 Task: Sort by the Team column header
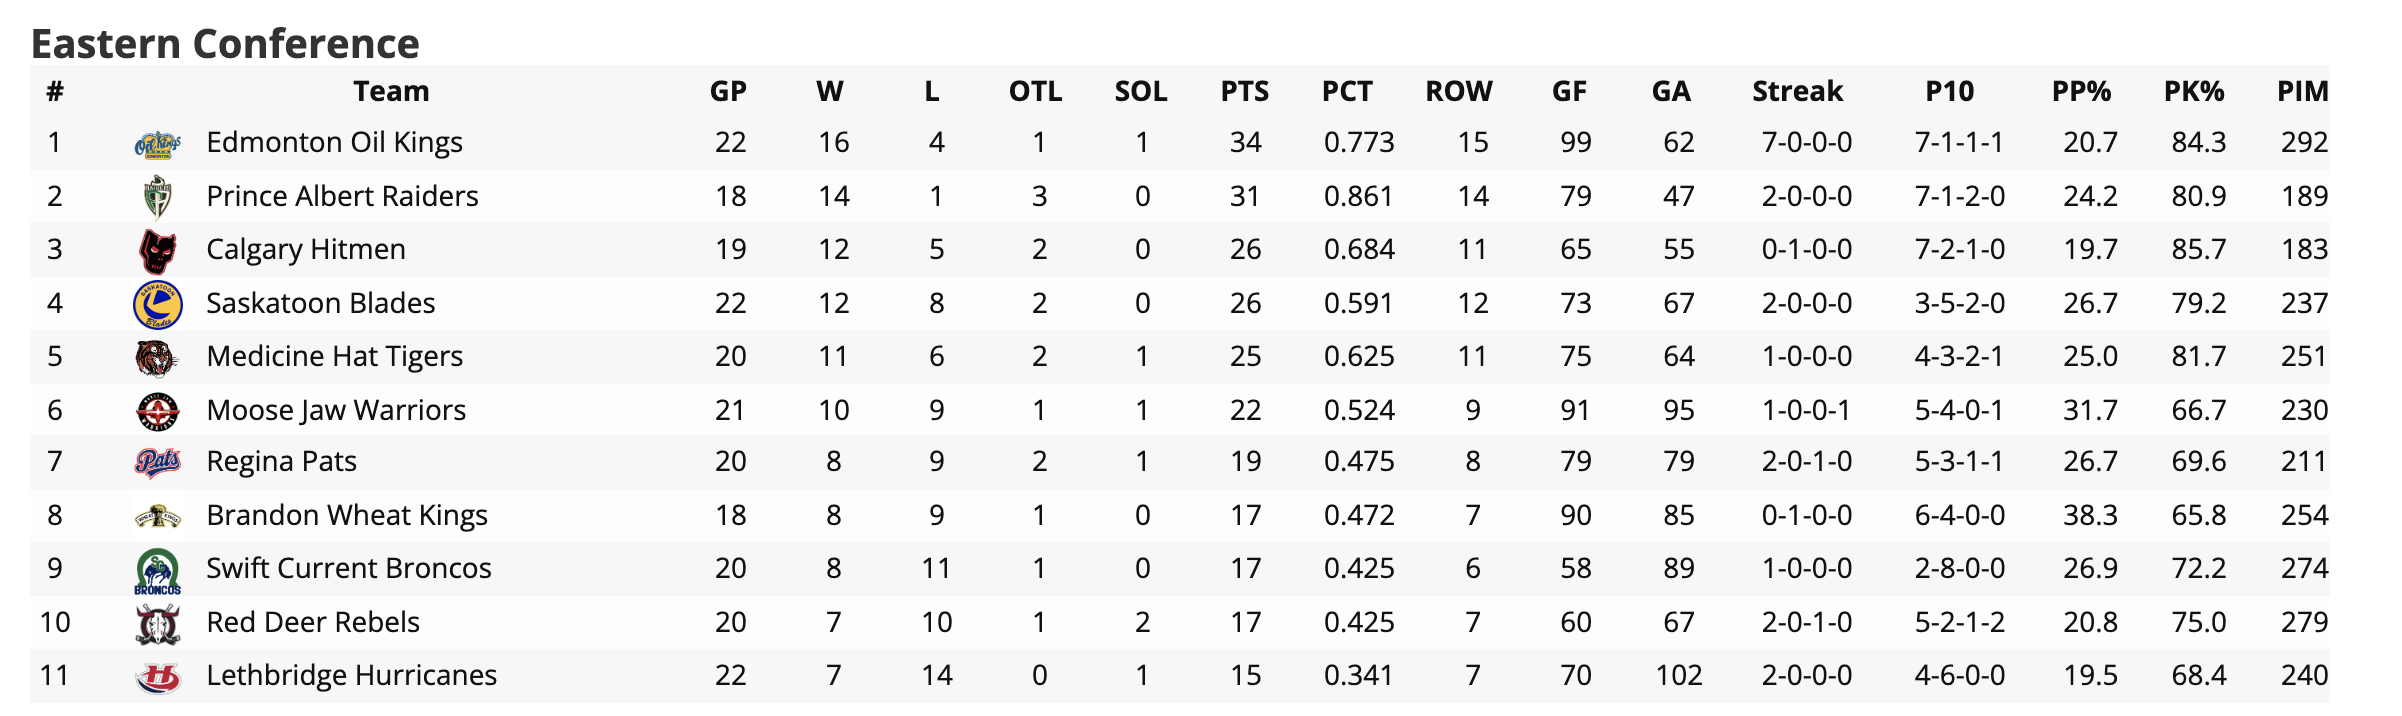point(391,92)
